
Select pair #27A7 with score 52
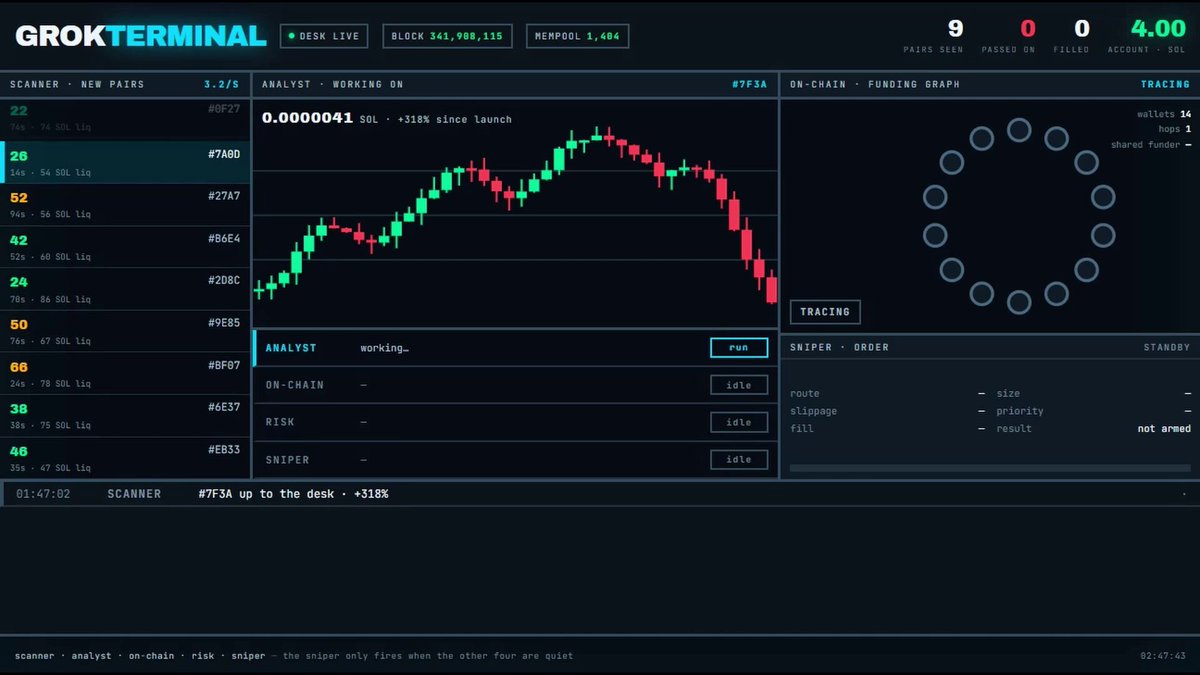125,204
